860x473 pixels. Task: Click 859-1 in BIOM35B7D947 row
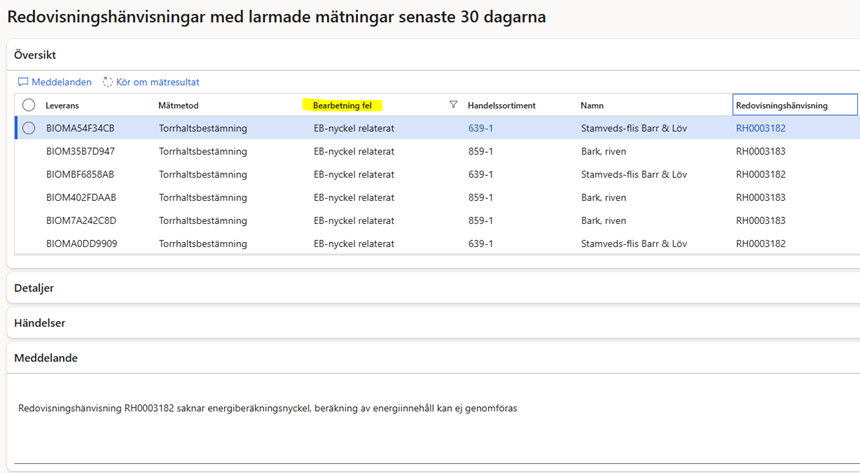(x=480, y=151)
